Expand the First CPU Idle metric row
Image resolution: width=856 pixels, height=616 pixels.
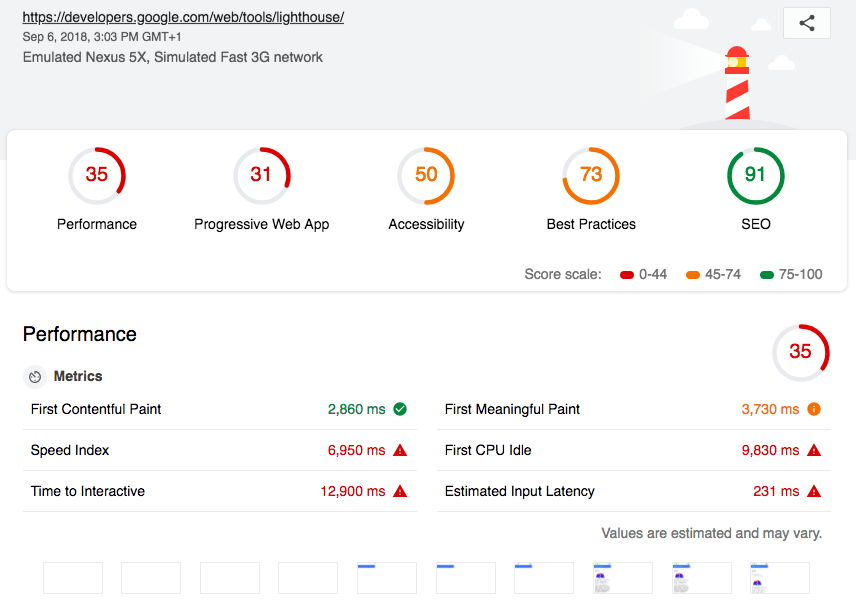pyautogui.click(x=634, y=450)
